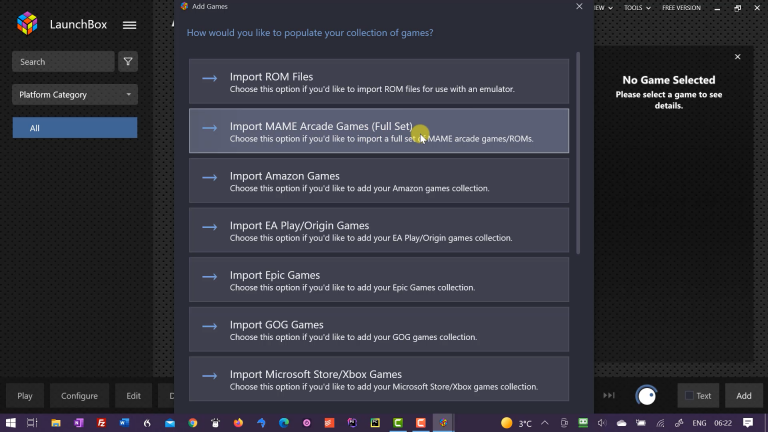
Task: Close the No Game Selected details panel
Action: pyautogui.click(x=737, y=57)
